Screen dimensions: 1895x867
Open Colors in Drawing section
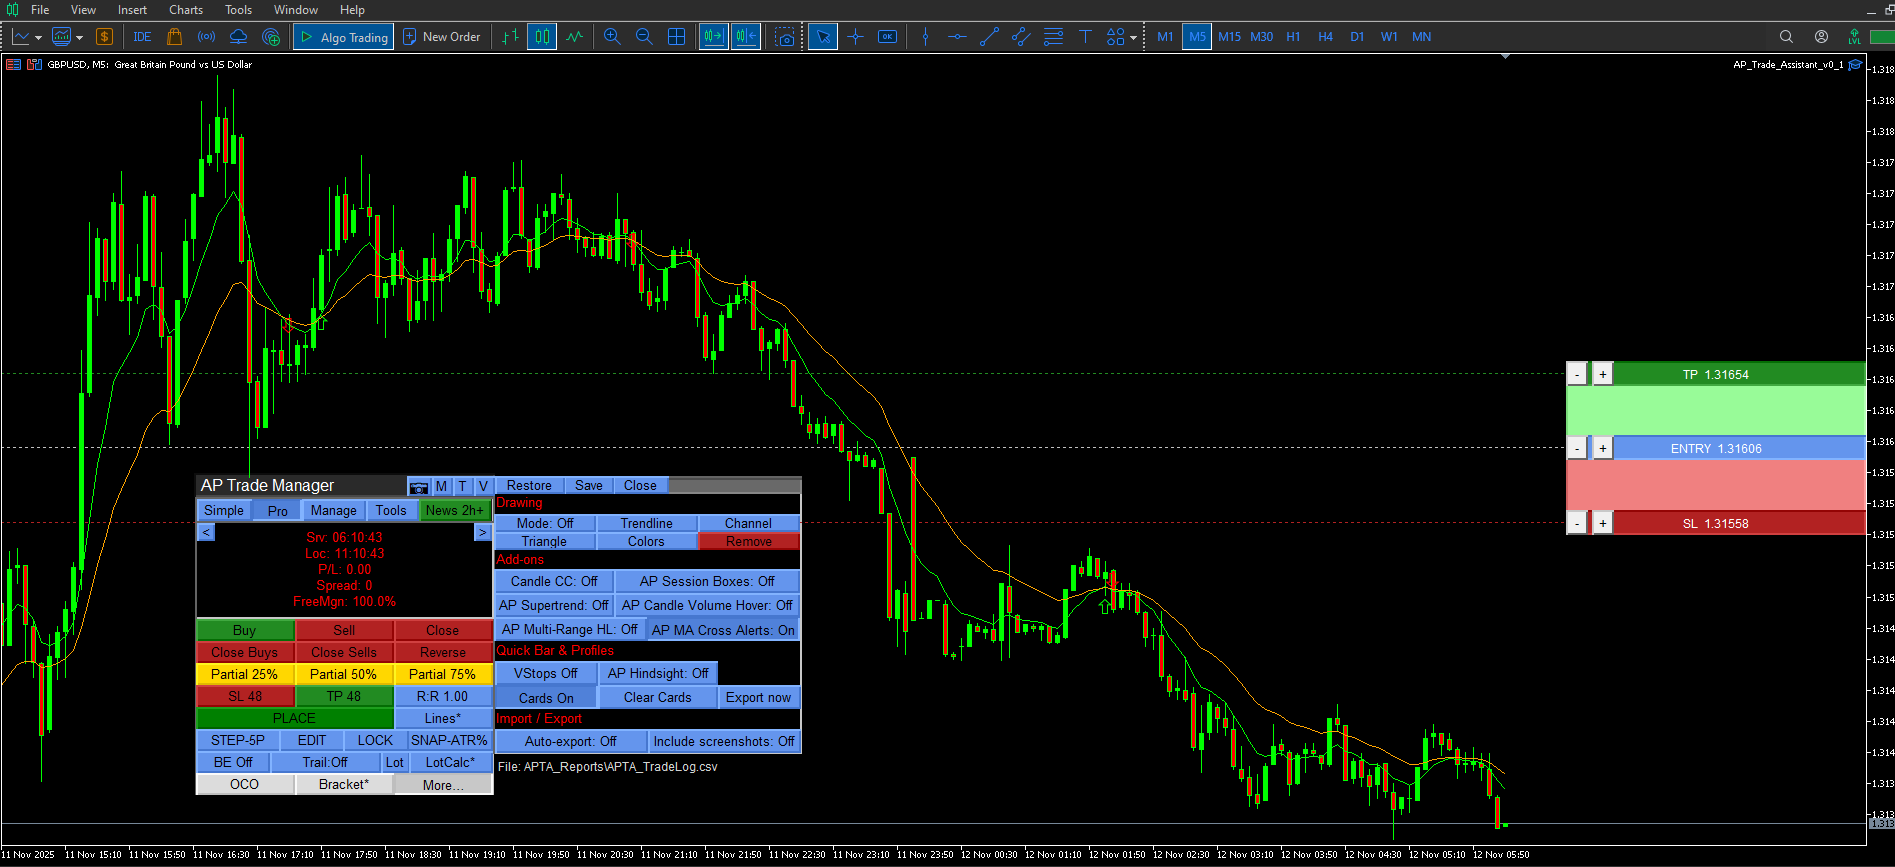click(x=646, y=541)
